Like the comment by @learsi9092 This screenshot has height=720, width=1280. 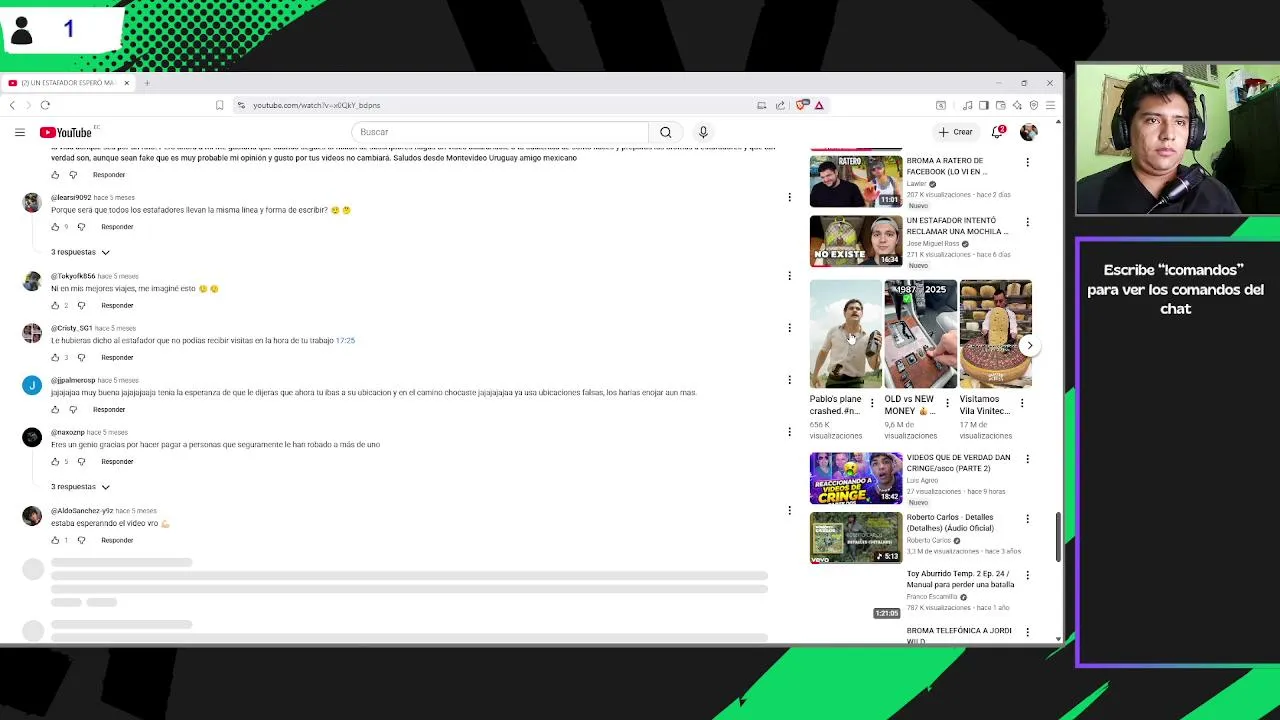coord(55,227)
